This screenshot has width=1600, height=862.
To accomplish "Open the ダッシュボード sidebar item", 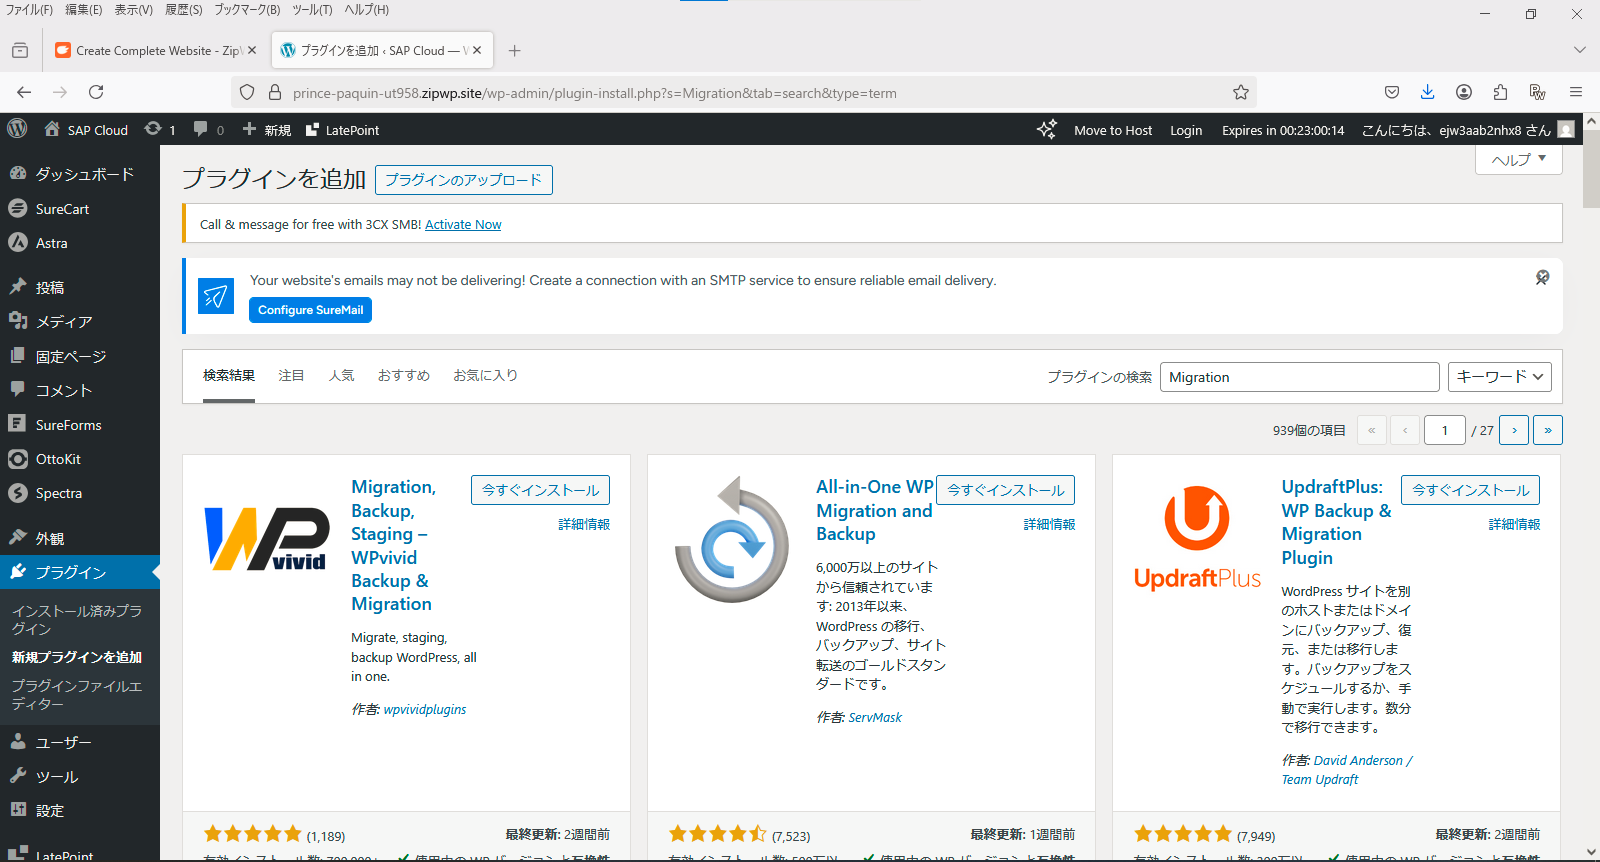I will (80, 174).
